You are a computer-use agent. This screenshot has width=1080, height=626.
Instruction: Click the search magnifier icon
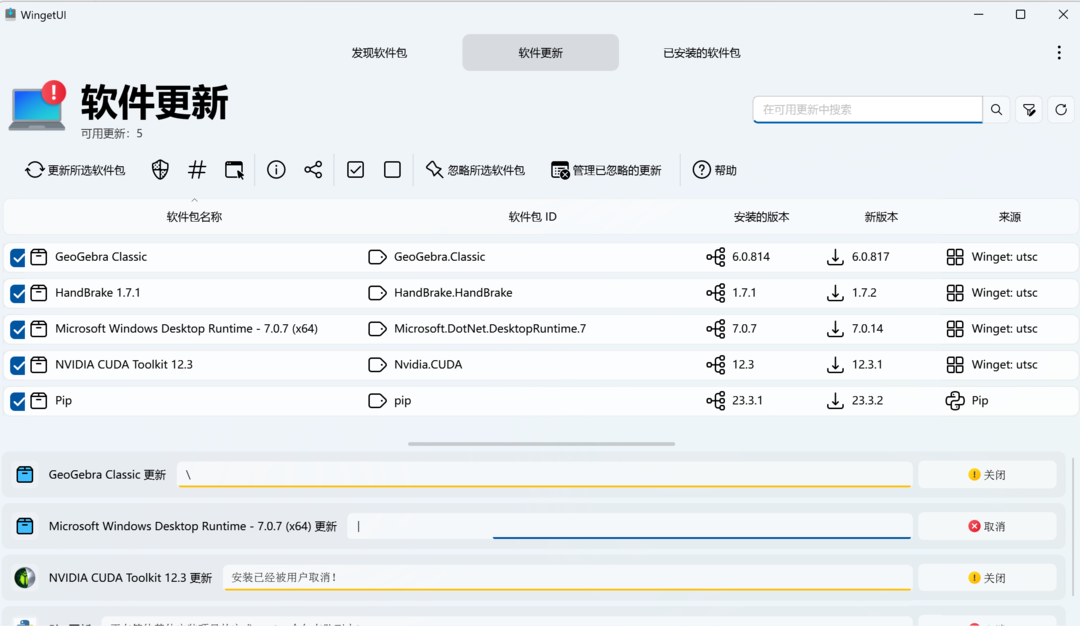(x=996, y=109)
